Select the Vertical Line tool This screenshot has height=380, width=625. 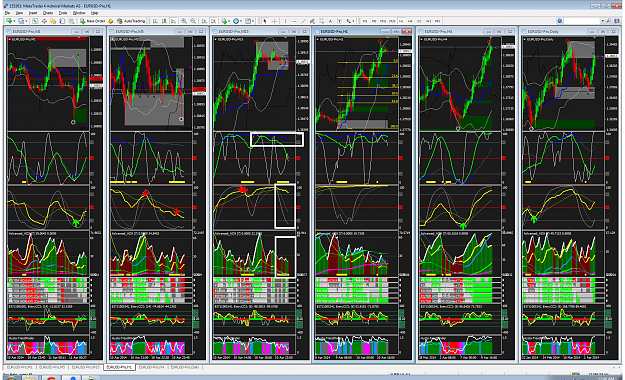285,21
